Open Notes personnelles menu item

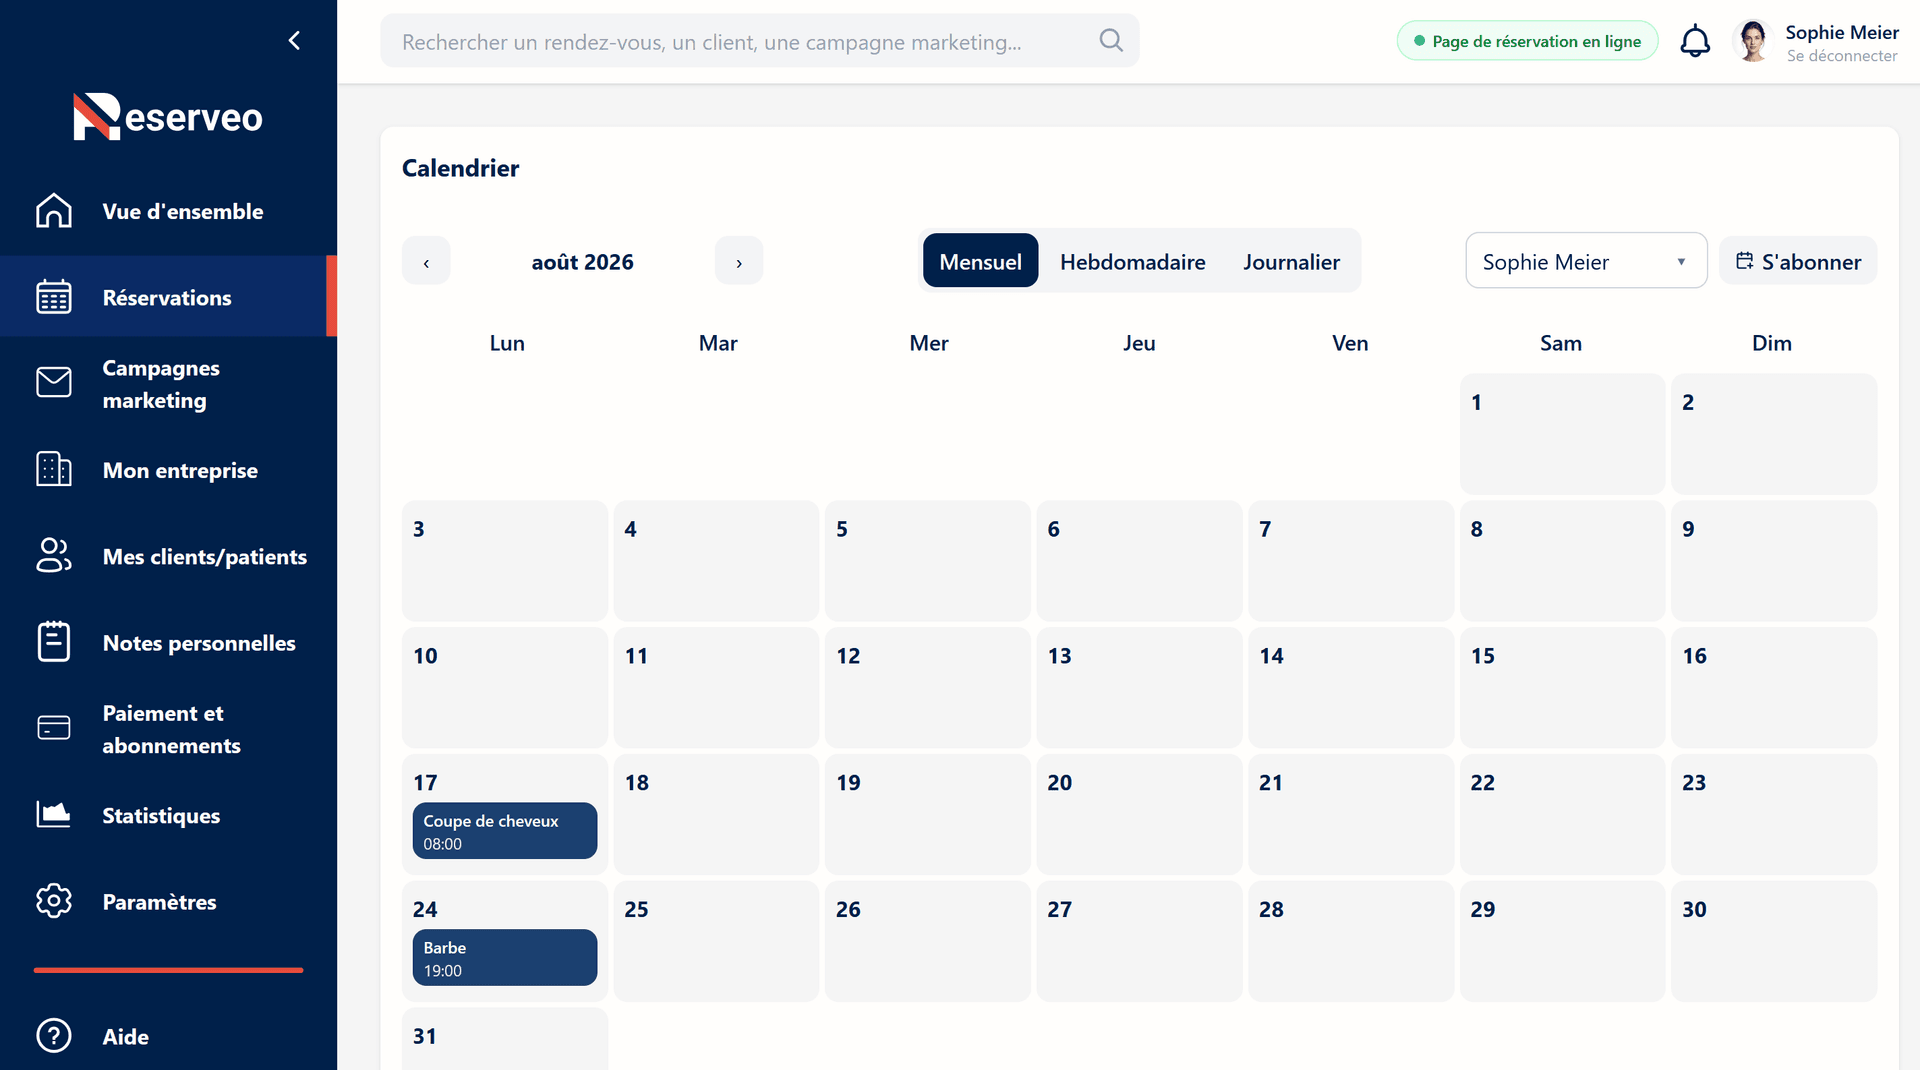[168, 642]
